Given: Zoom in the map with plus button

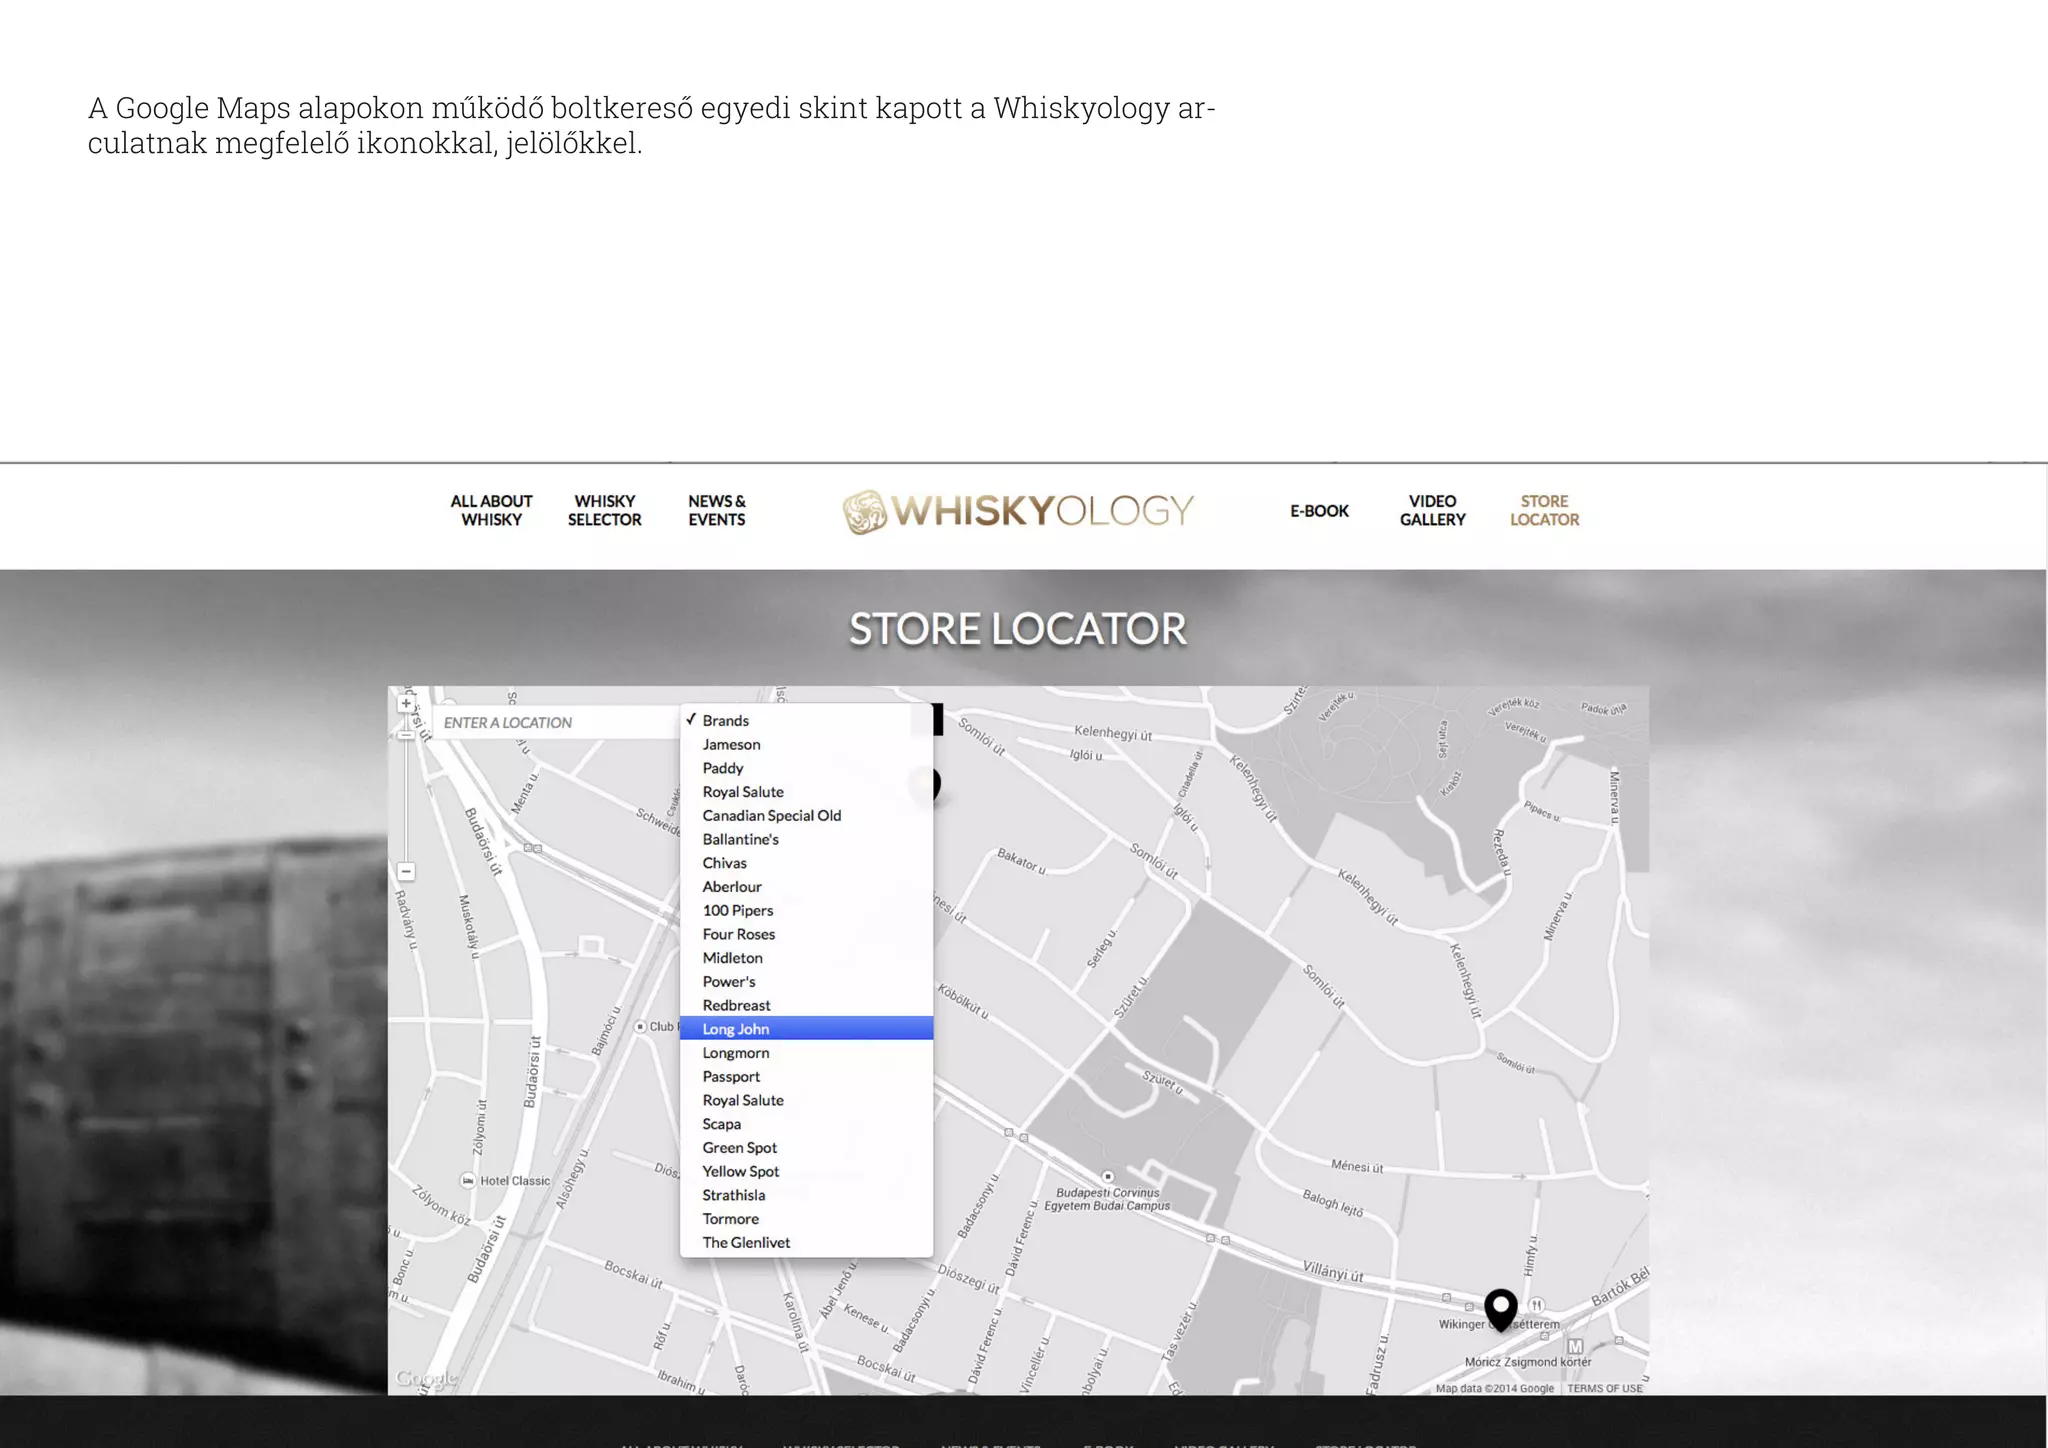Looking at the screenshot, I should click(406, 703).
